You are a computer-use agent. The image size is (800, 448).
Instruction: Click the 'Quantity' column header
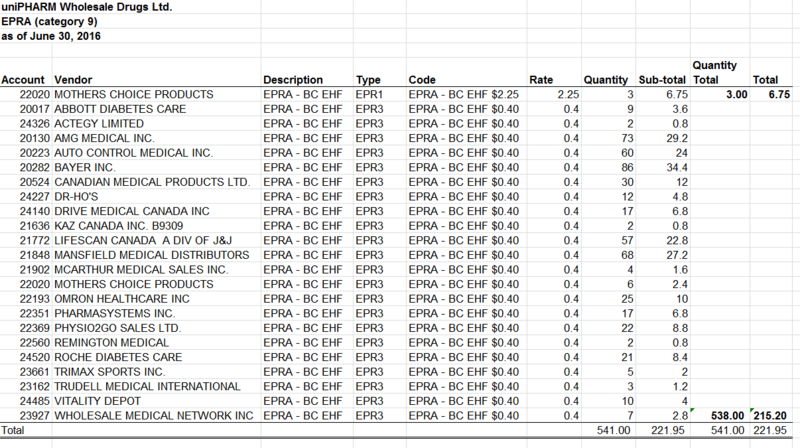pyautogui.click(x=606, y=80)
